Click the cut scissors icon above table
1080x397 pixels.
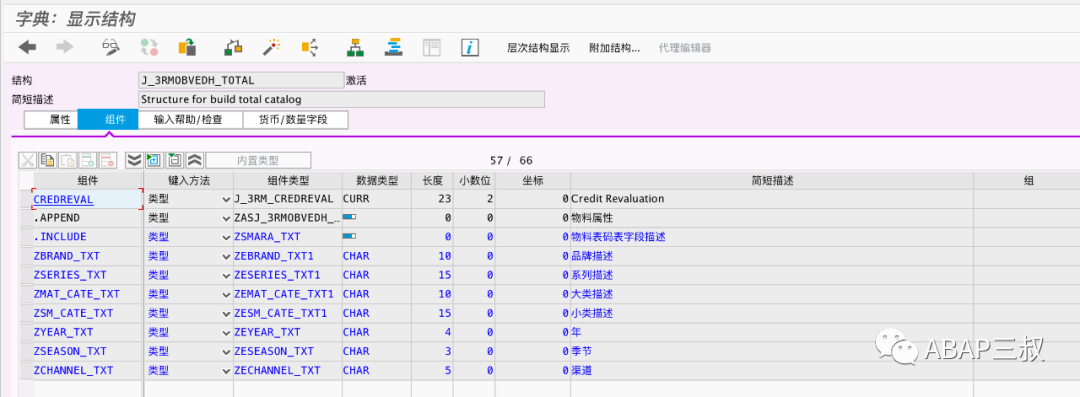[x=28, y=160]
